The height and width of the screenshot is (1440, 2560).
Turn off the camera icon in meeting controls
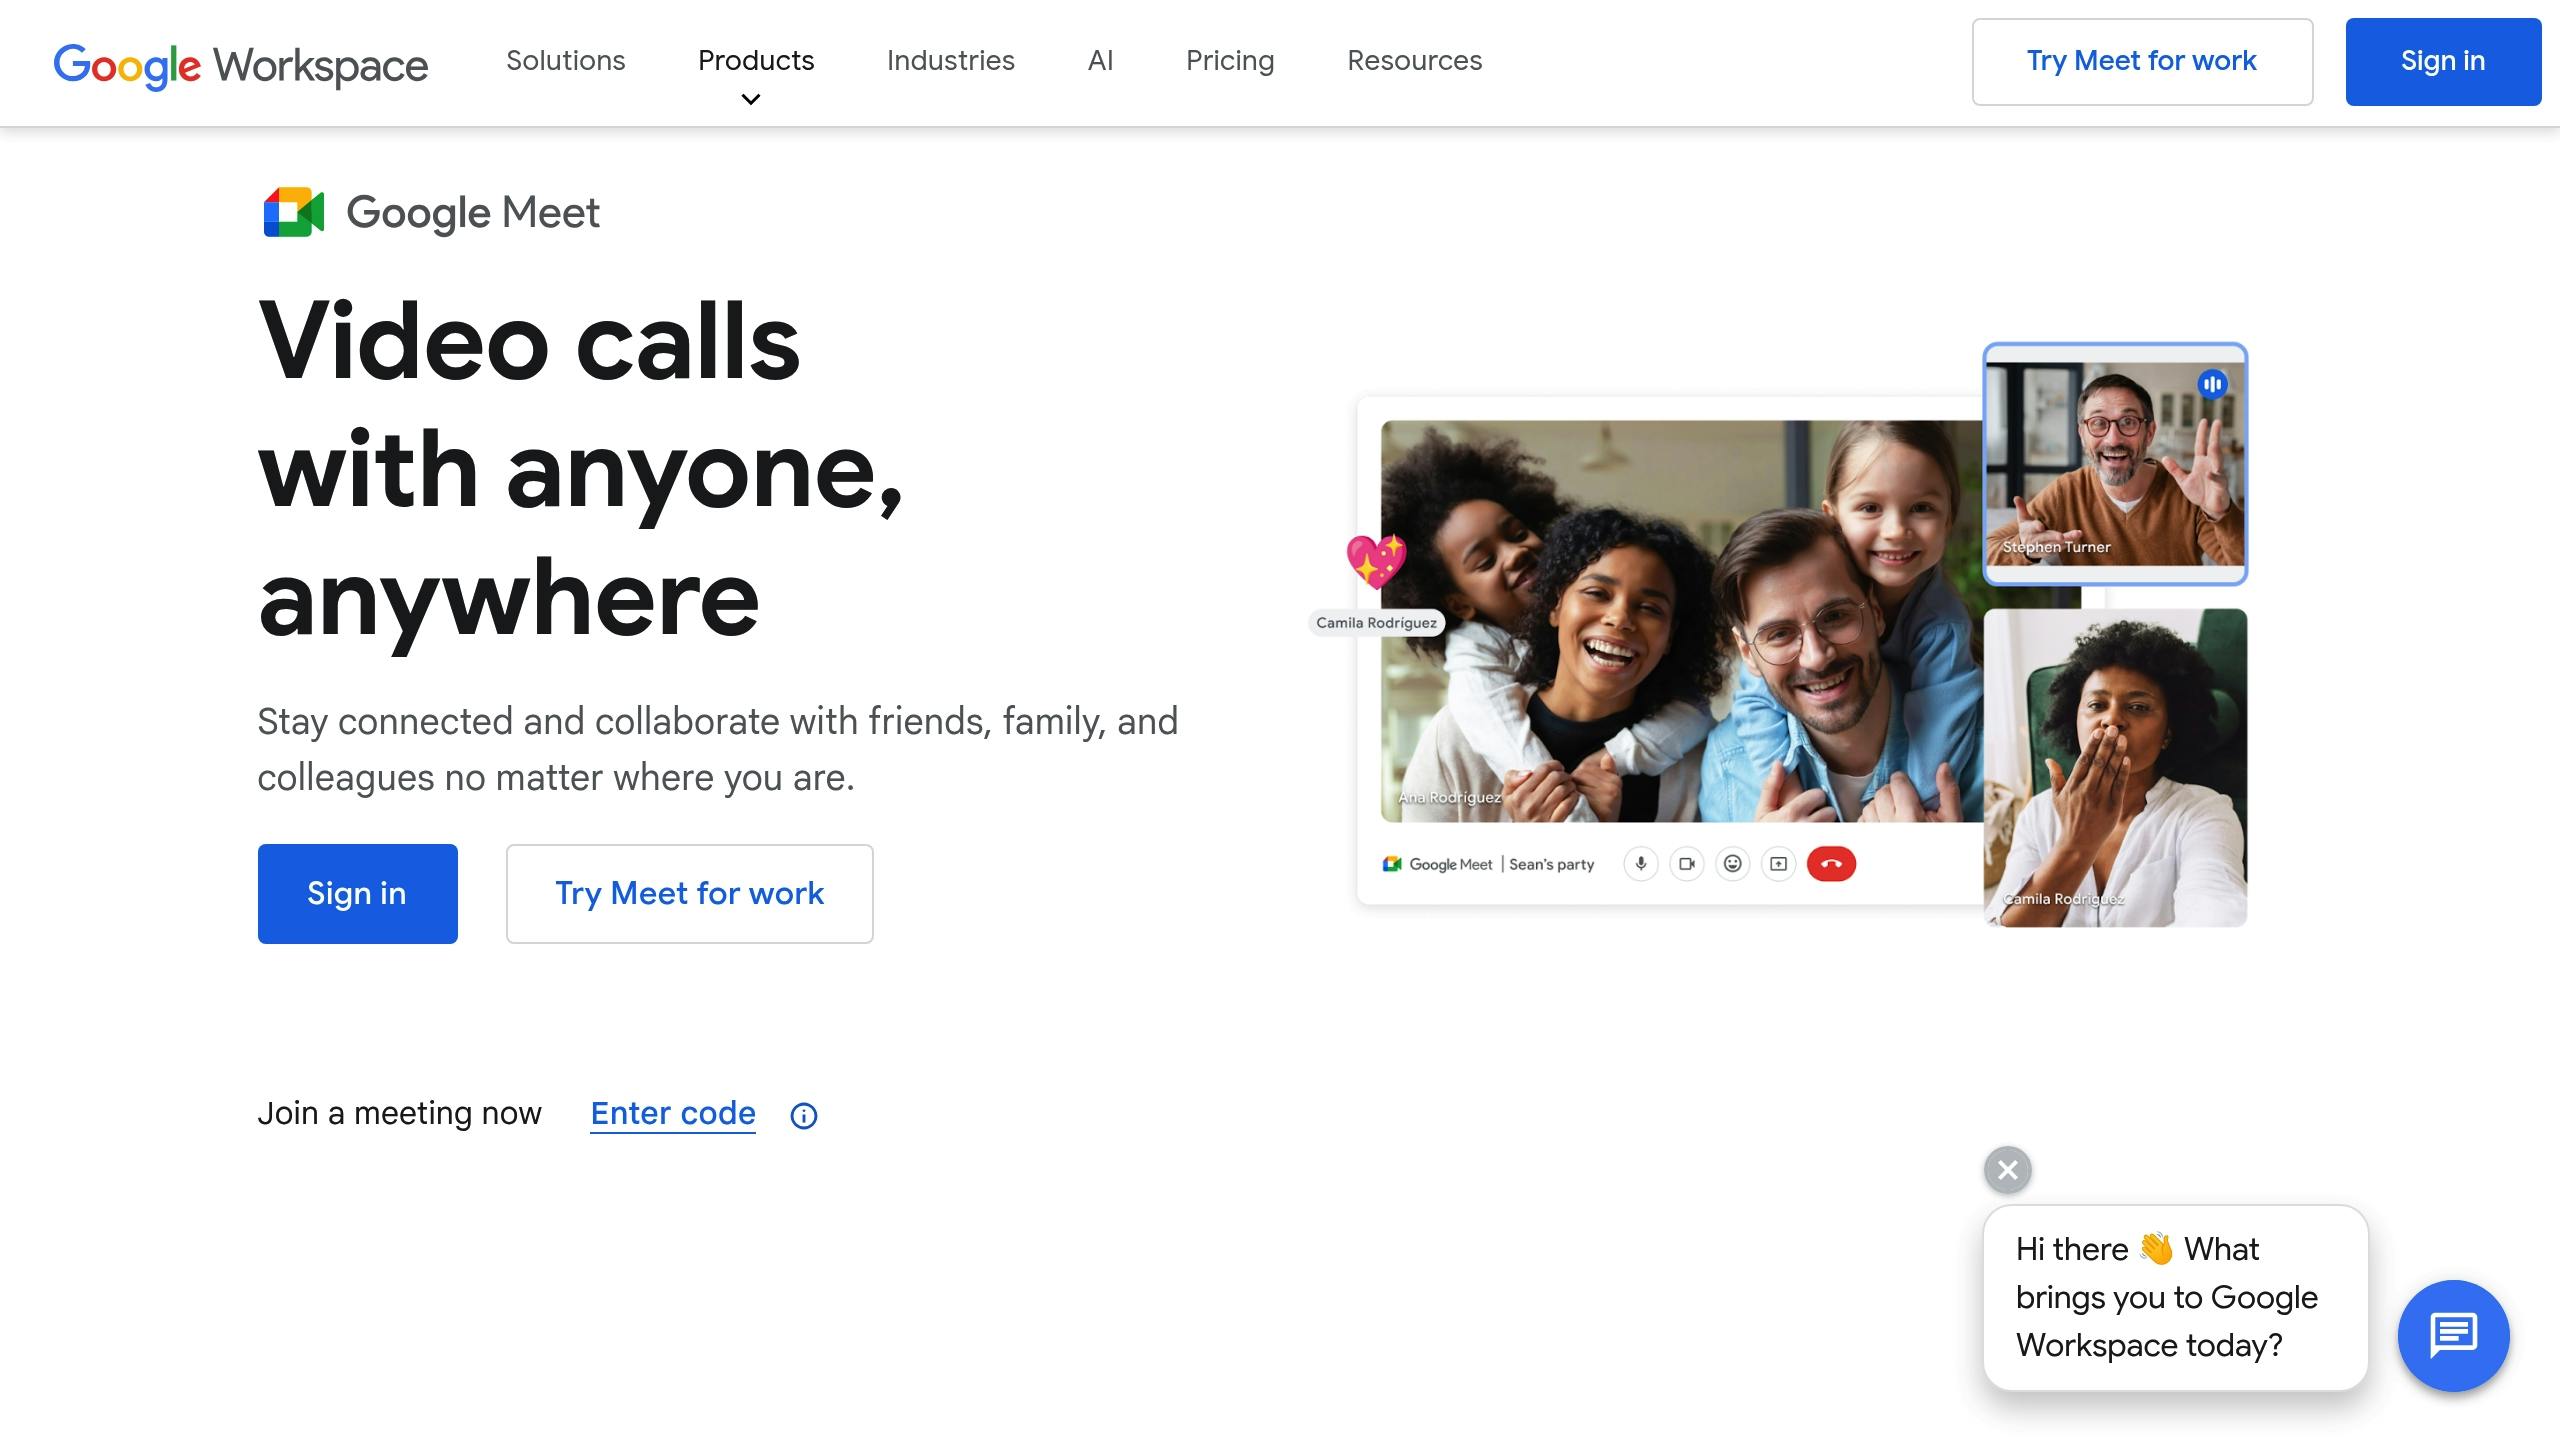(x=1687, y=863)
